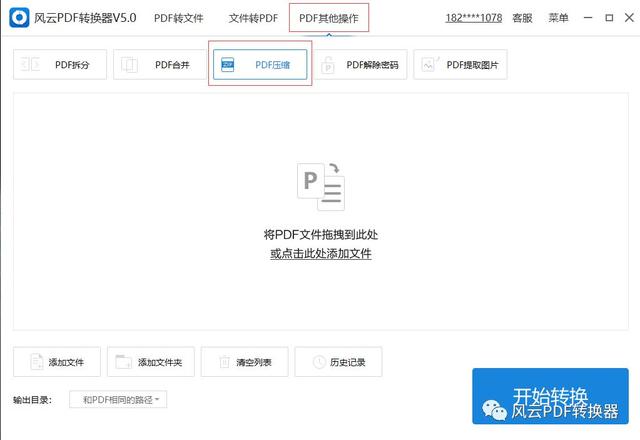Click the PDF压缩 compress icon

coord(227,64)
